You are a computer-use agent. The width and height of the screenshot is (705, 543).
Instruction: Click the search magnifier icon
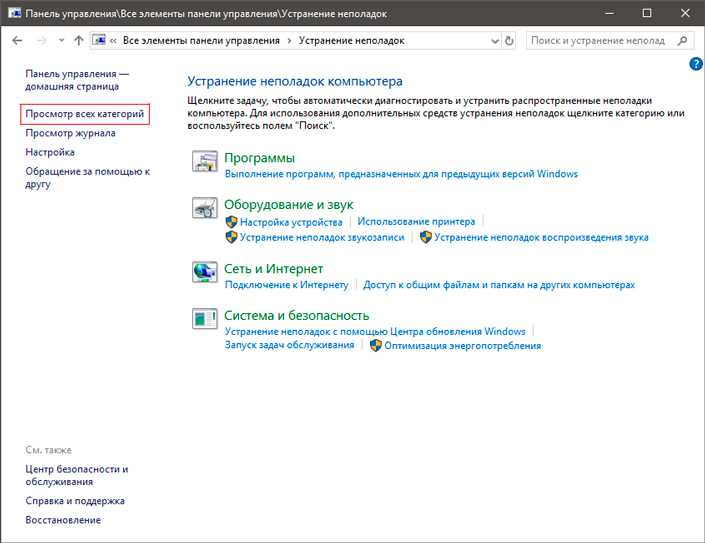(682, 40)
